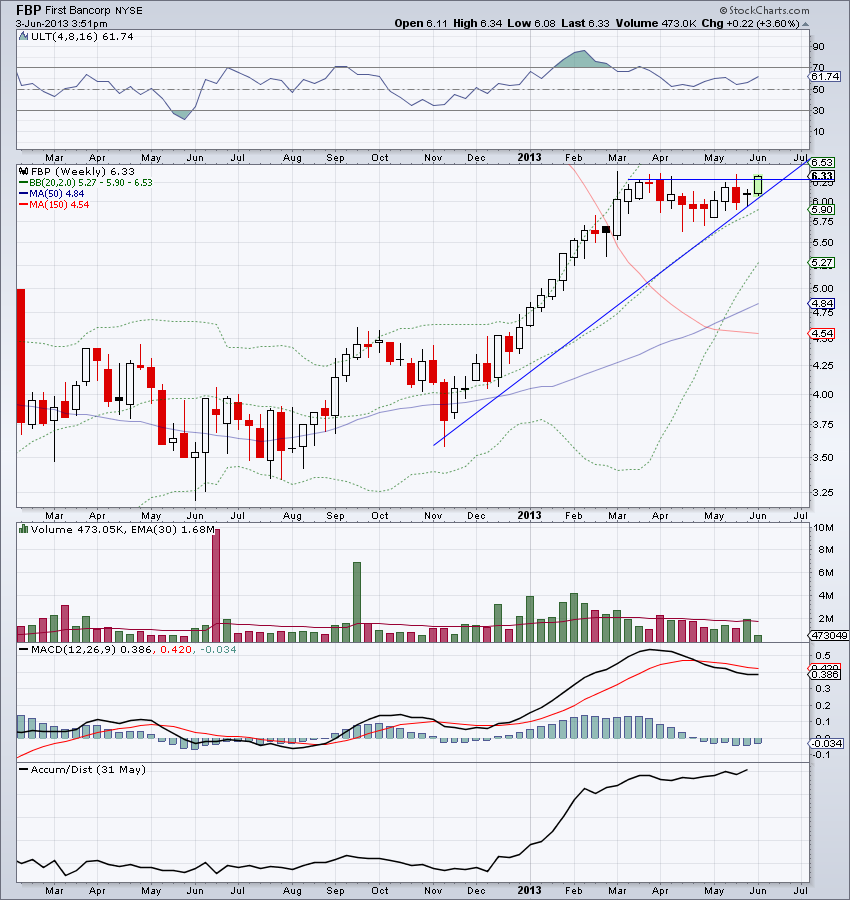Click the 2013 label on the price chart axis

tap(529, 515)
